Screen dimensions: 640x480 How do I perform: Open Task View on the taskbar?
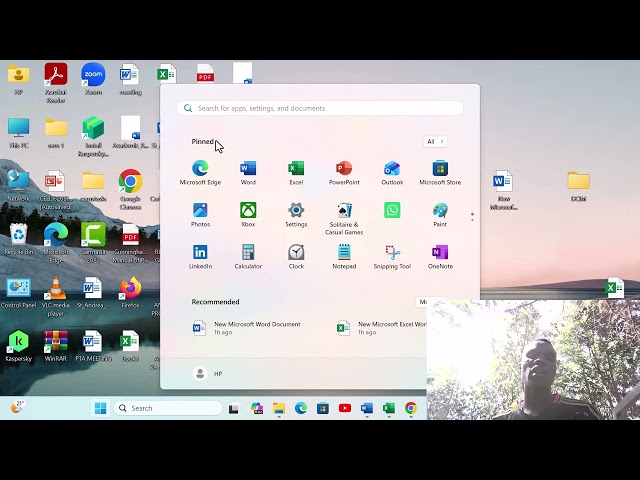coord(233,408)
